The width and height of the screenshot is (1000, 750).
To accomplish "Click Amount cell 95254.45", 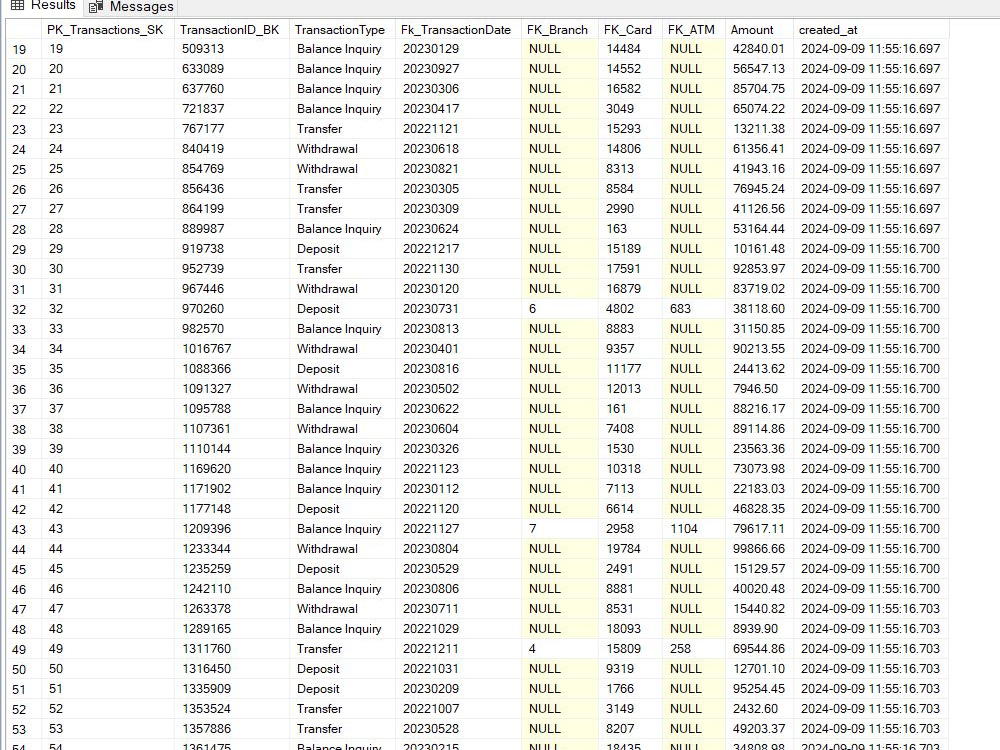I will [758, 689].
